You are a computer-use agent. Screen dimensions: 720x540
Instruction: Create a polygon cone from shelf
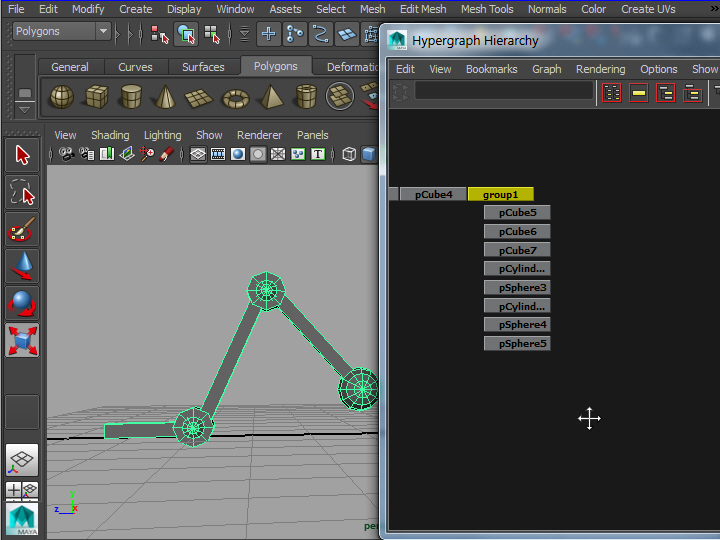pyautogui.click(x=165, y=97)
